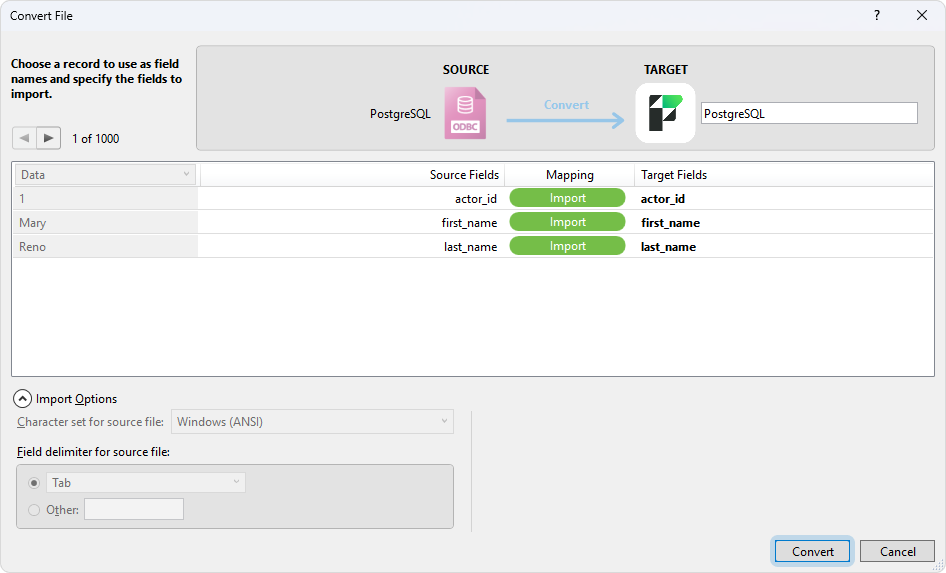Select the last_name source field
This screenshot has height=573, width=946.
(x=470, y=247)
